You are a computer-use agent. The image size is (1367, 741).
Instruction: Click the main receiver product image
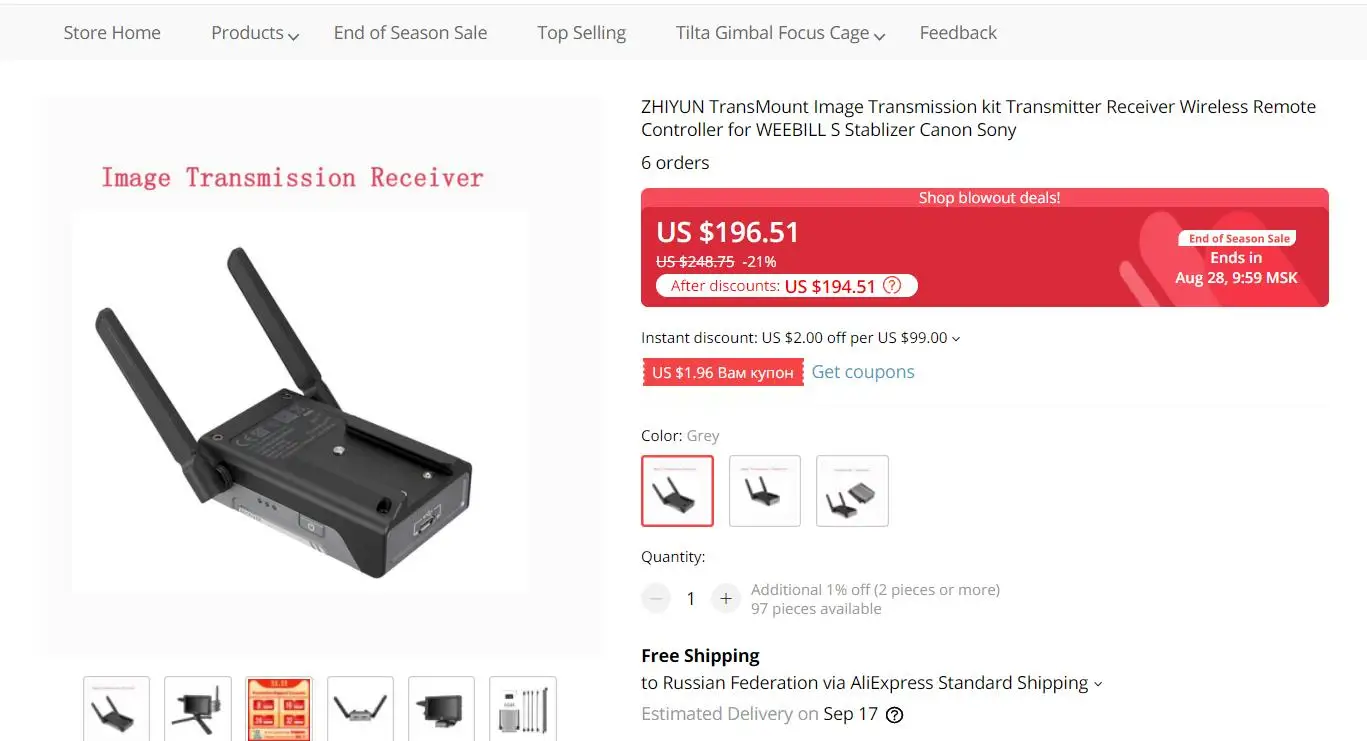301,401
